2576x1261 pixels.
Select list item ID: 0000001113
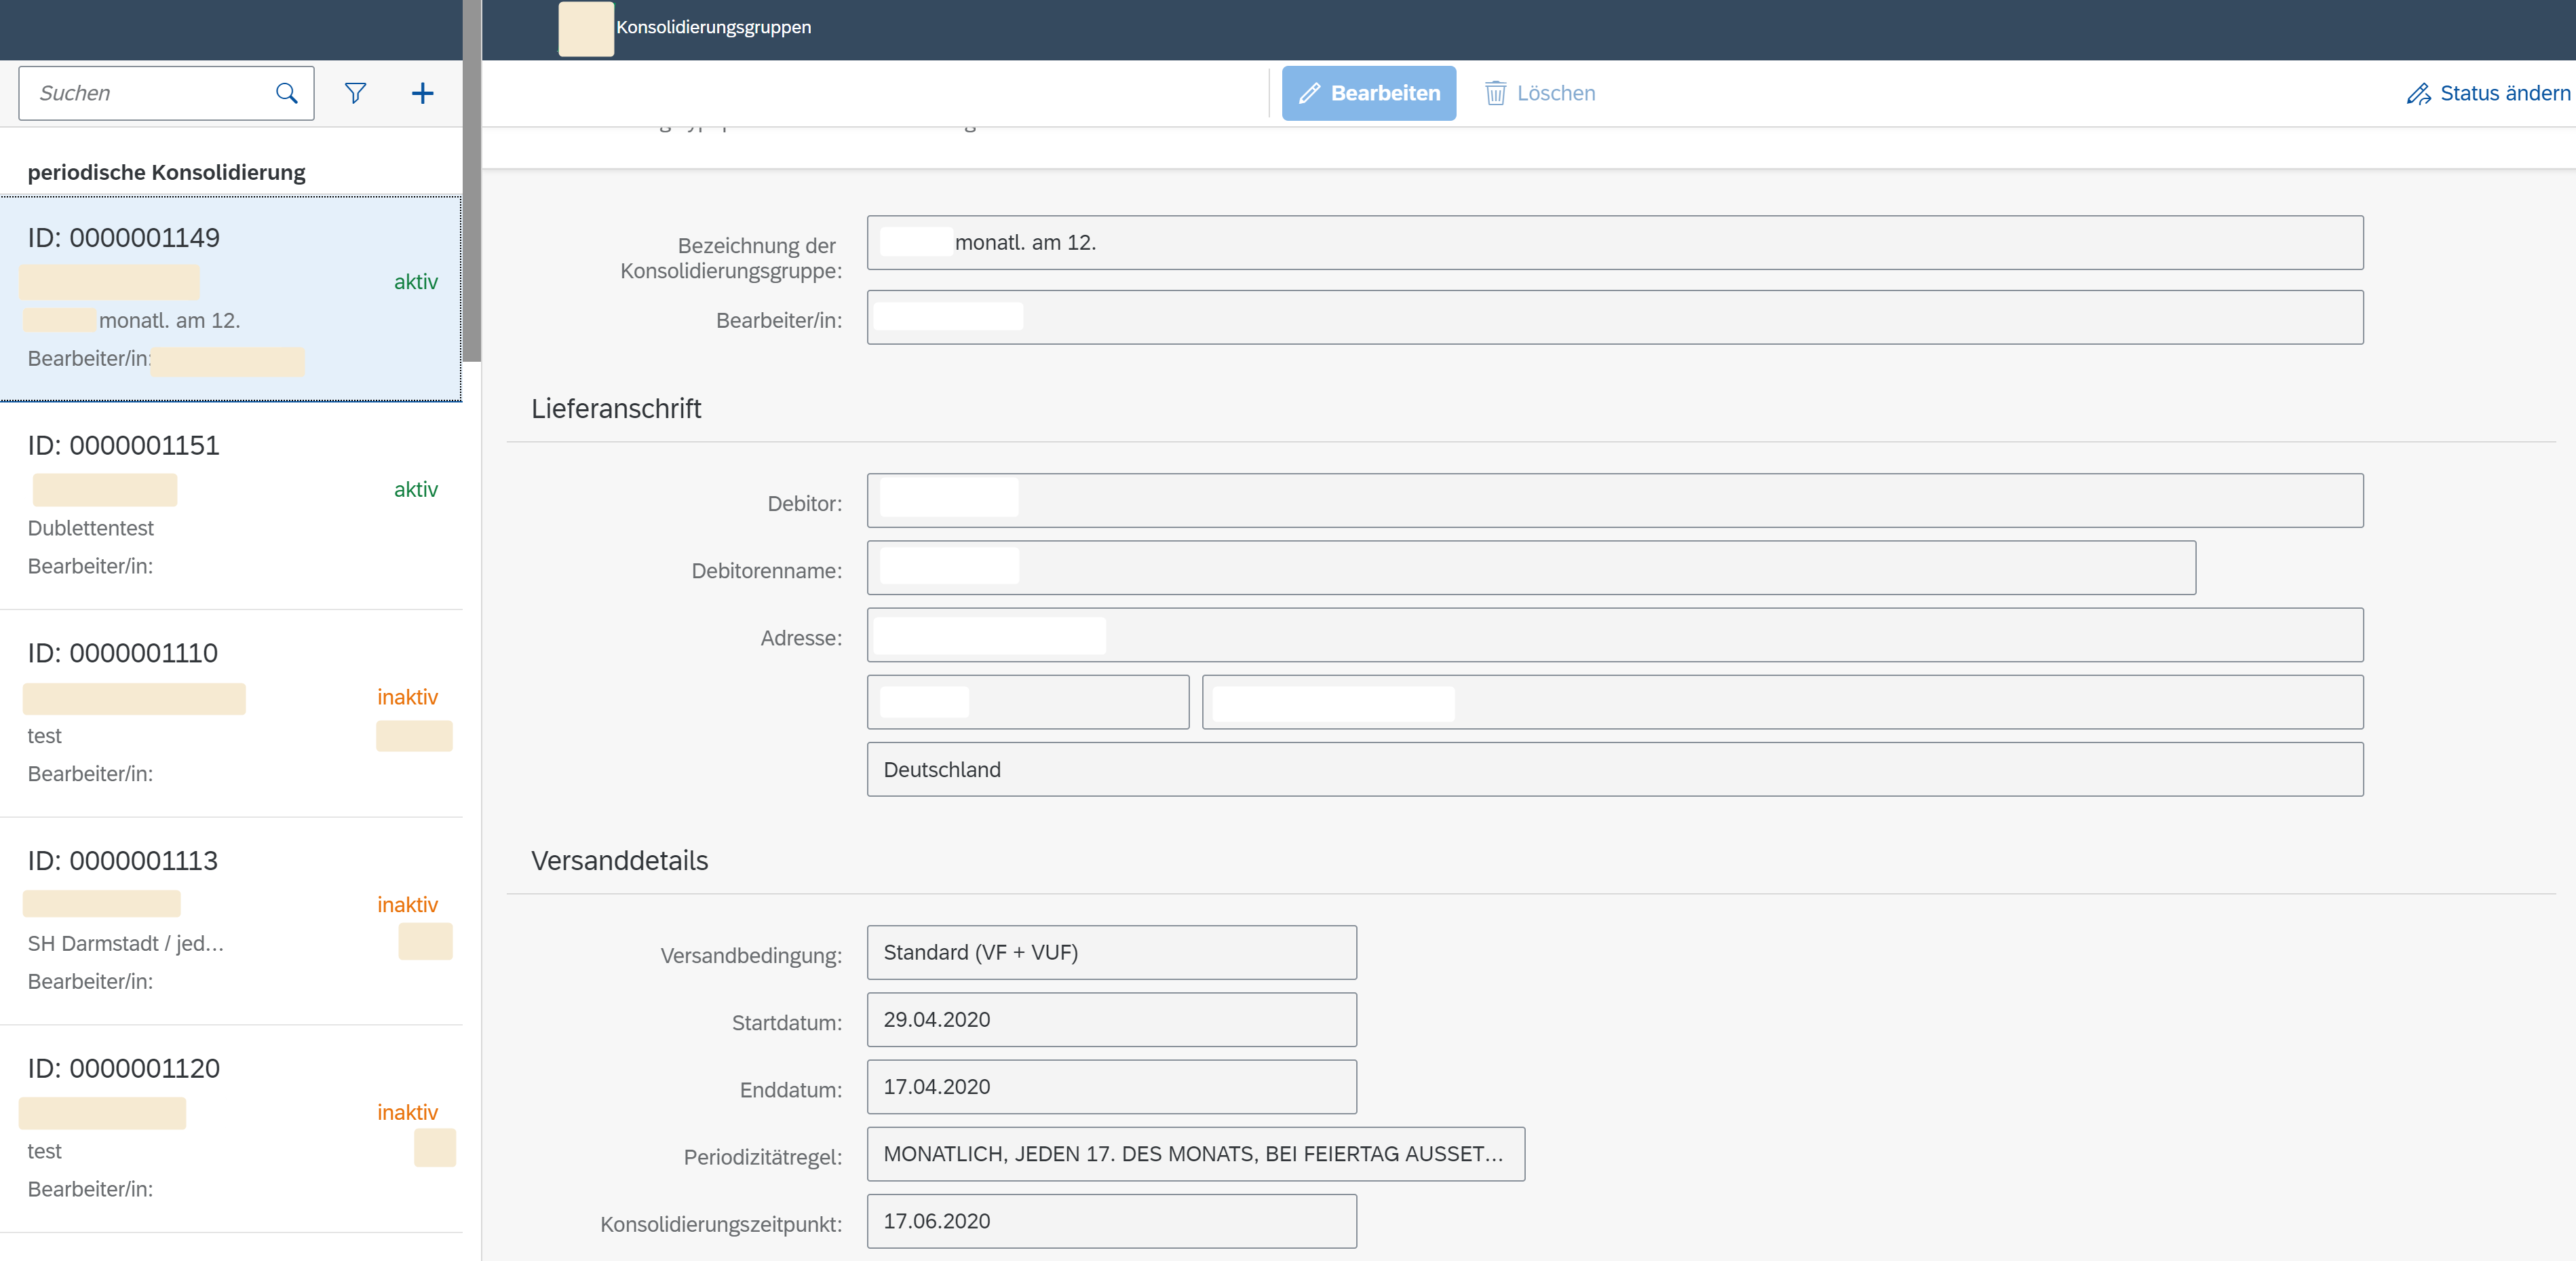[231, 921]
